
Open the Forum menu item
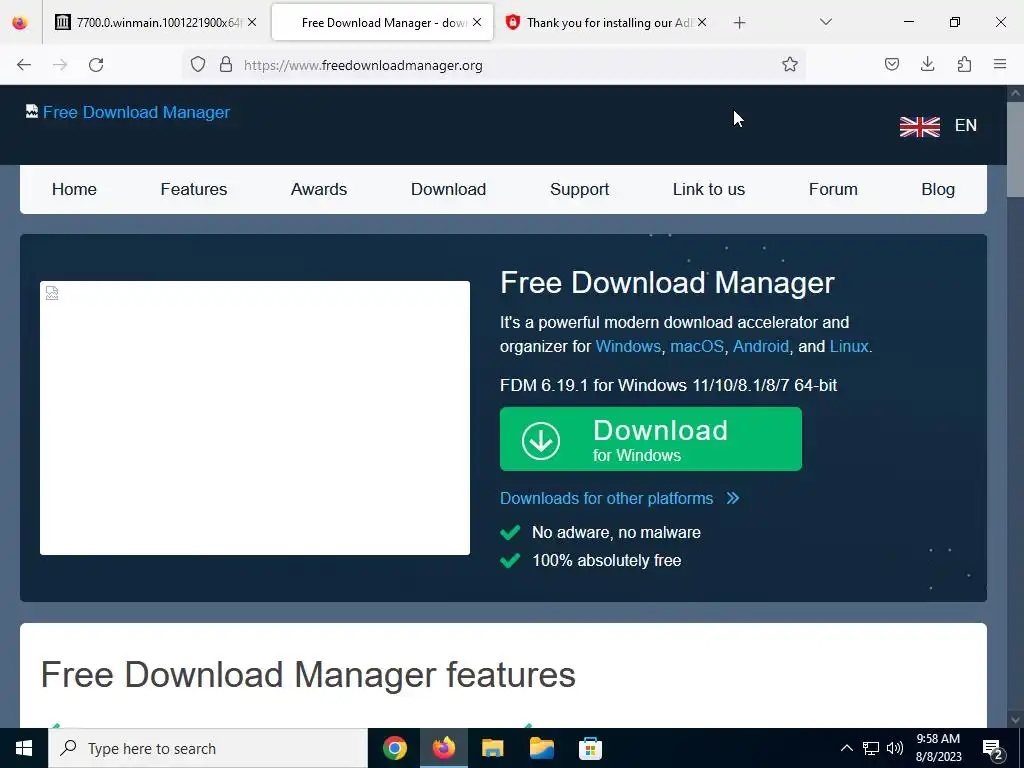tap(833, 189)
